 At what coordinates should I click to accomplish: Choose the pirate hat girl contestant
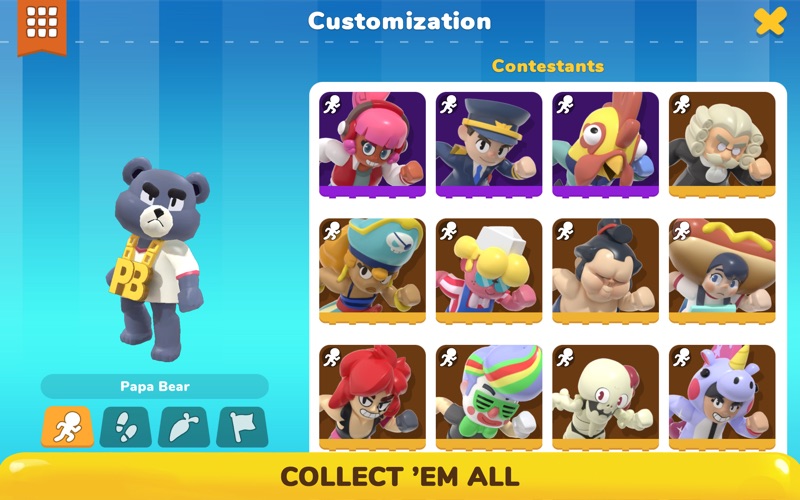tap(372, 271)
